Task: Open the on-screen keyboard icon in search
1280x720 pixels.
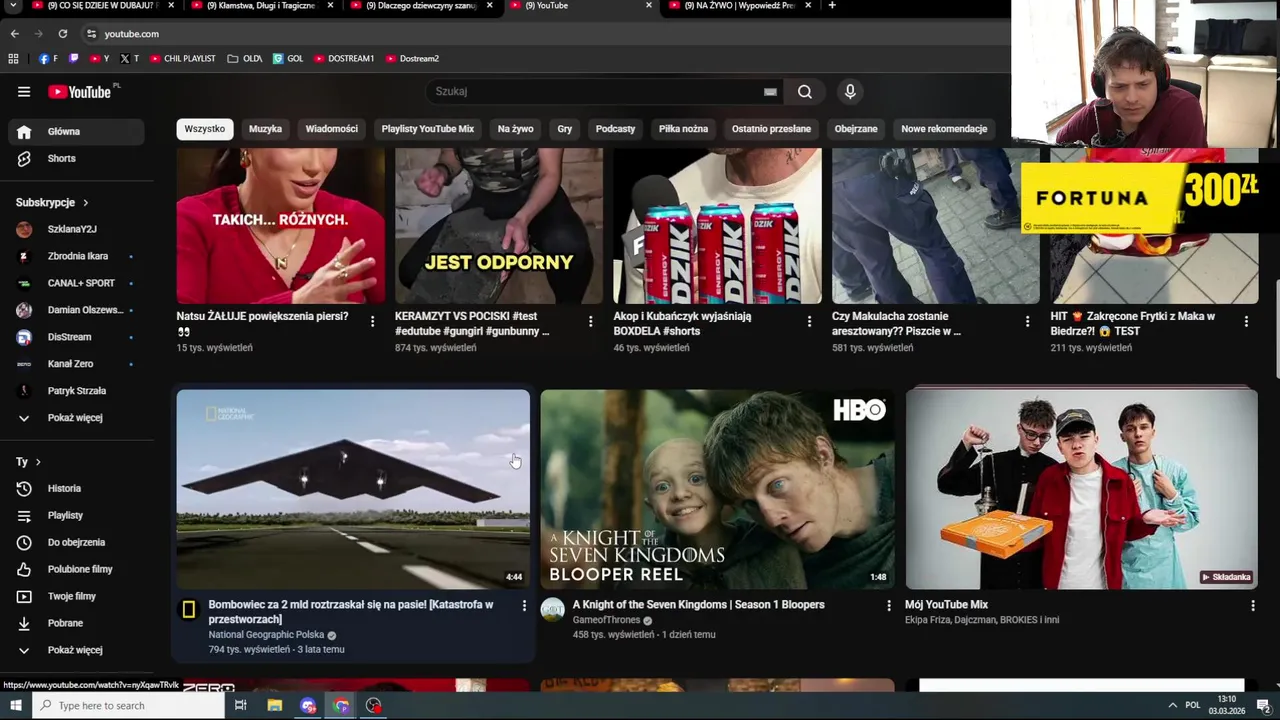Action: click(x=770, y=92)
